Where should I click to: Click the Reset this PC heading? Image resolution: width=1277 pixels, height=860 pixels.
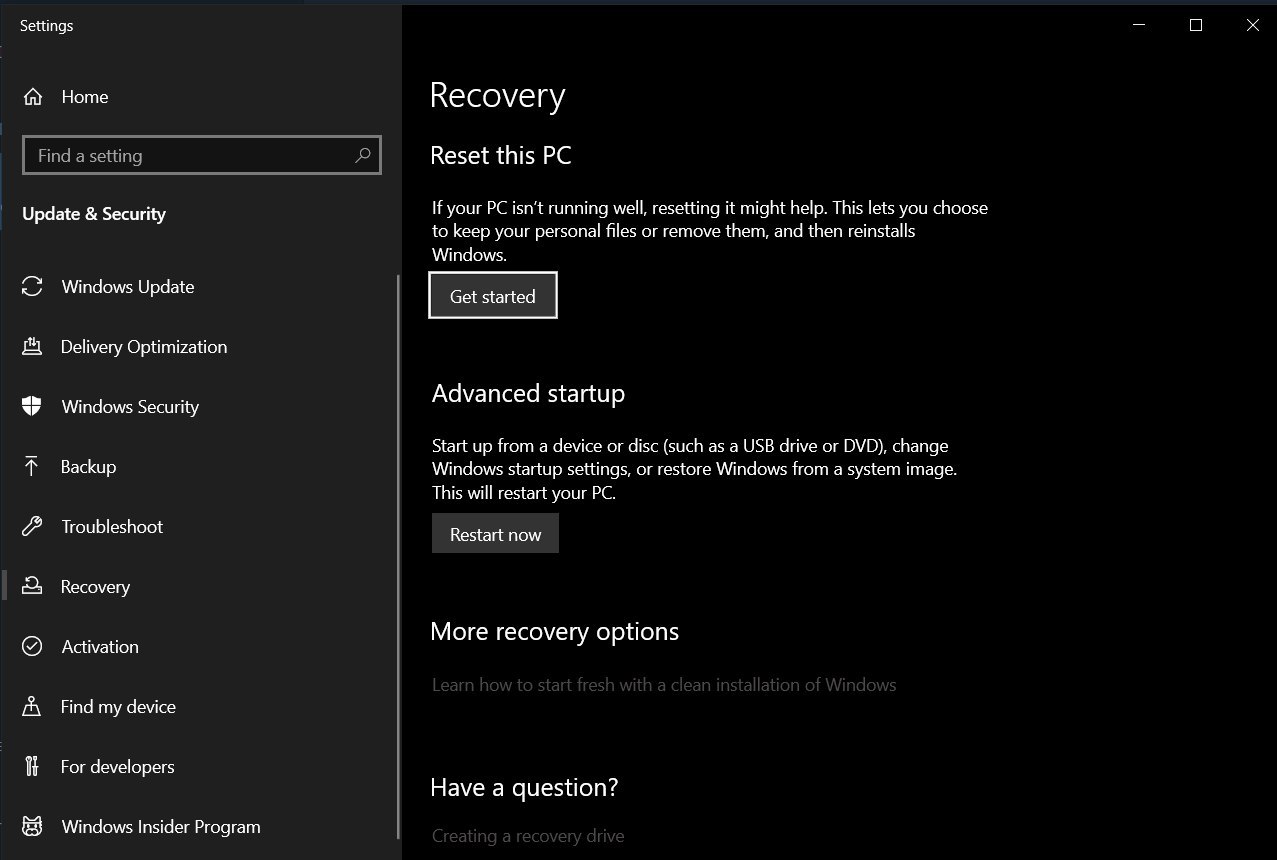click(x=501, y=156)
